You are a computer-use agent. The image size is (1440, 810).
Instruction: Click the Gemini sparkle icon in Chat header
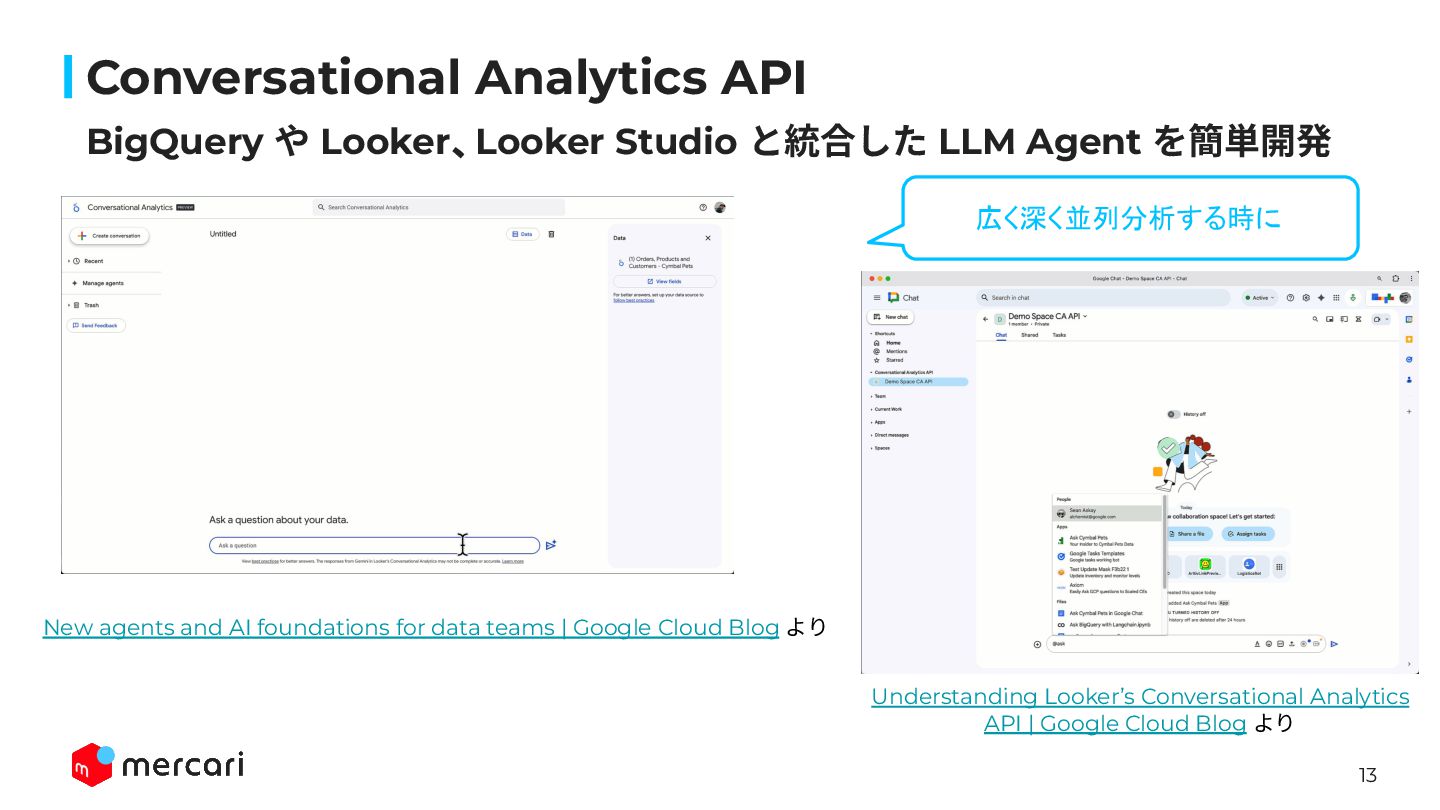1321,298
